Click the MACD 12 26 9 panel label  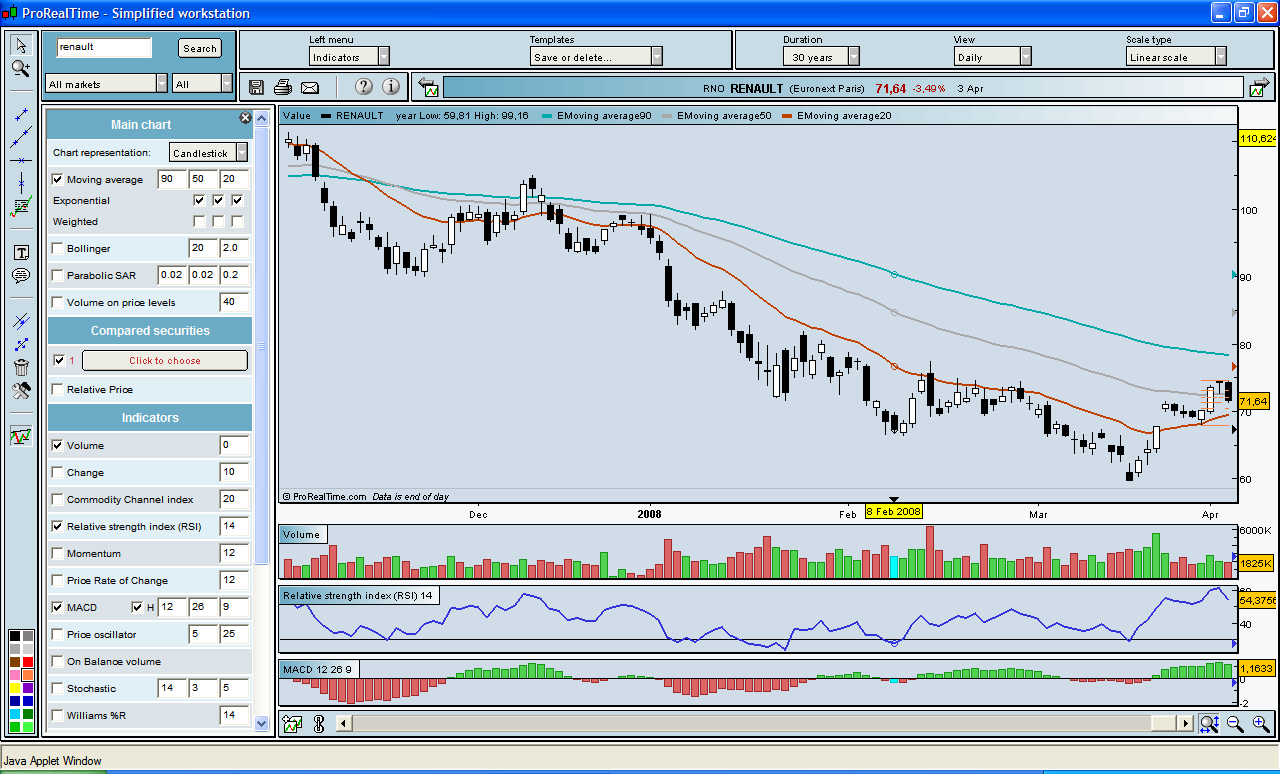coord(317,669)
